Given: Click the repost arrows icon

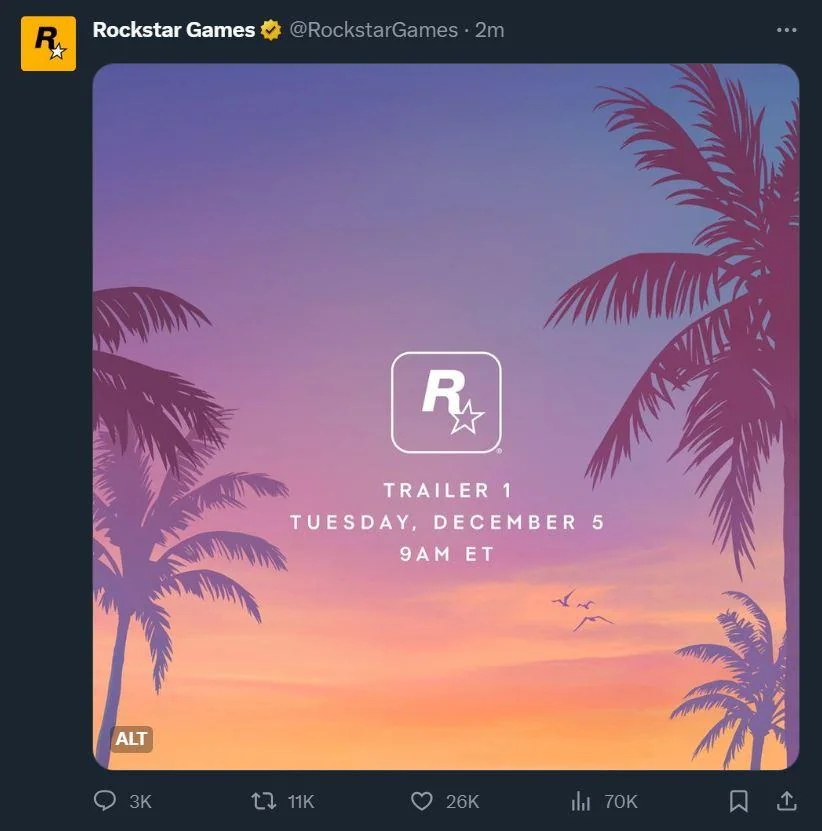Looking at the screenshot, I should point(263,801).
